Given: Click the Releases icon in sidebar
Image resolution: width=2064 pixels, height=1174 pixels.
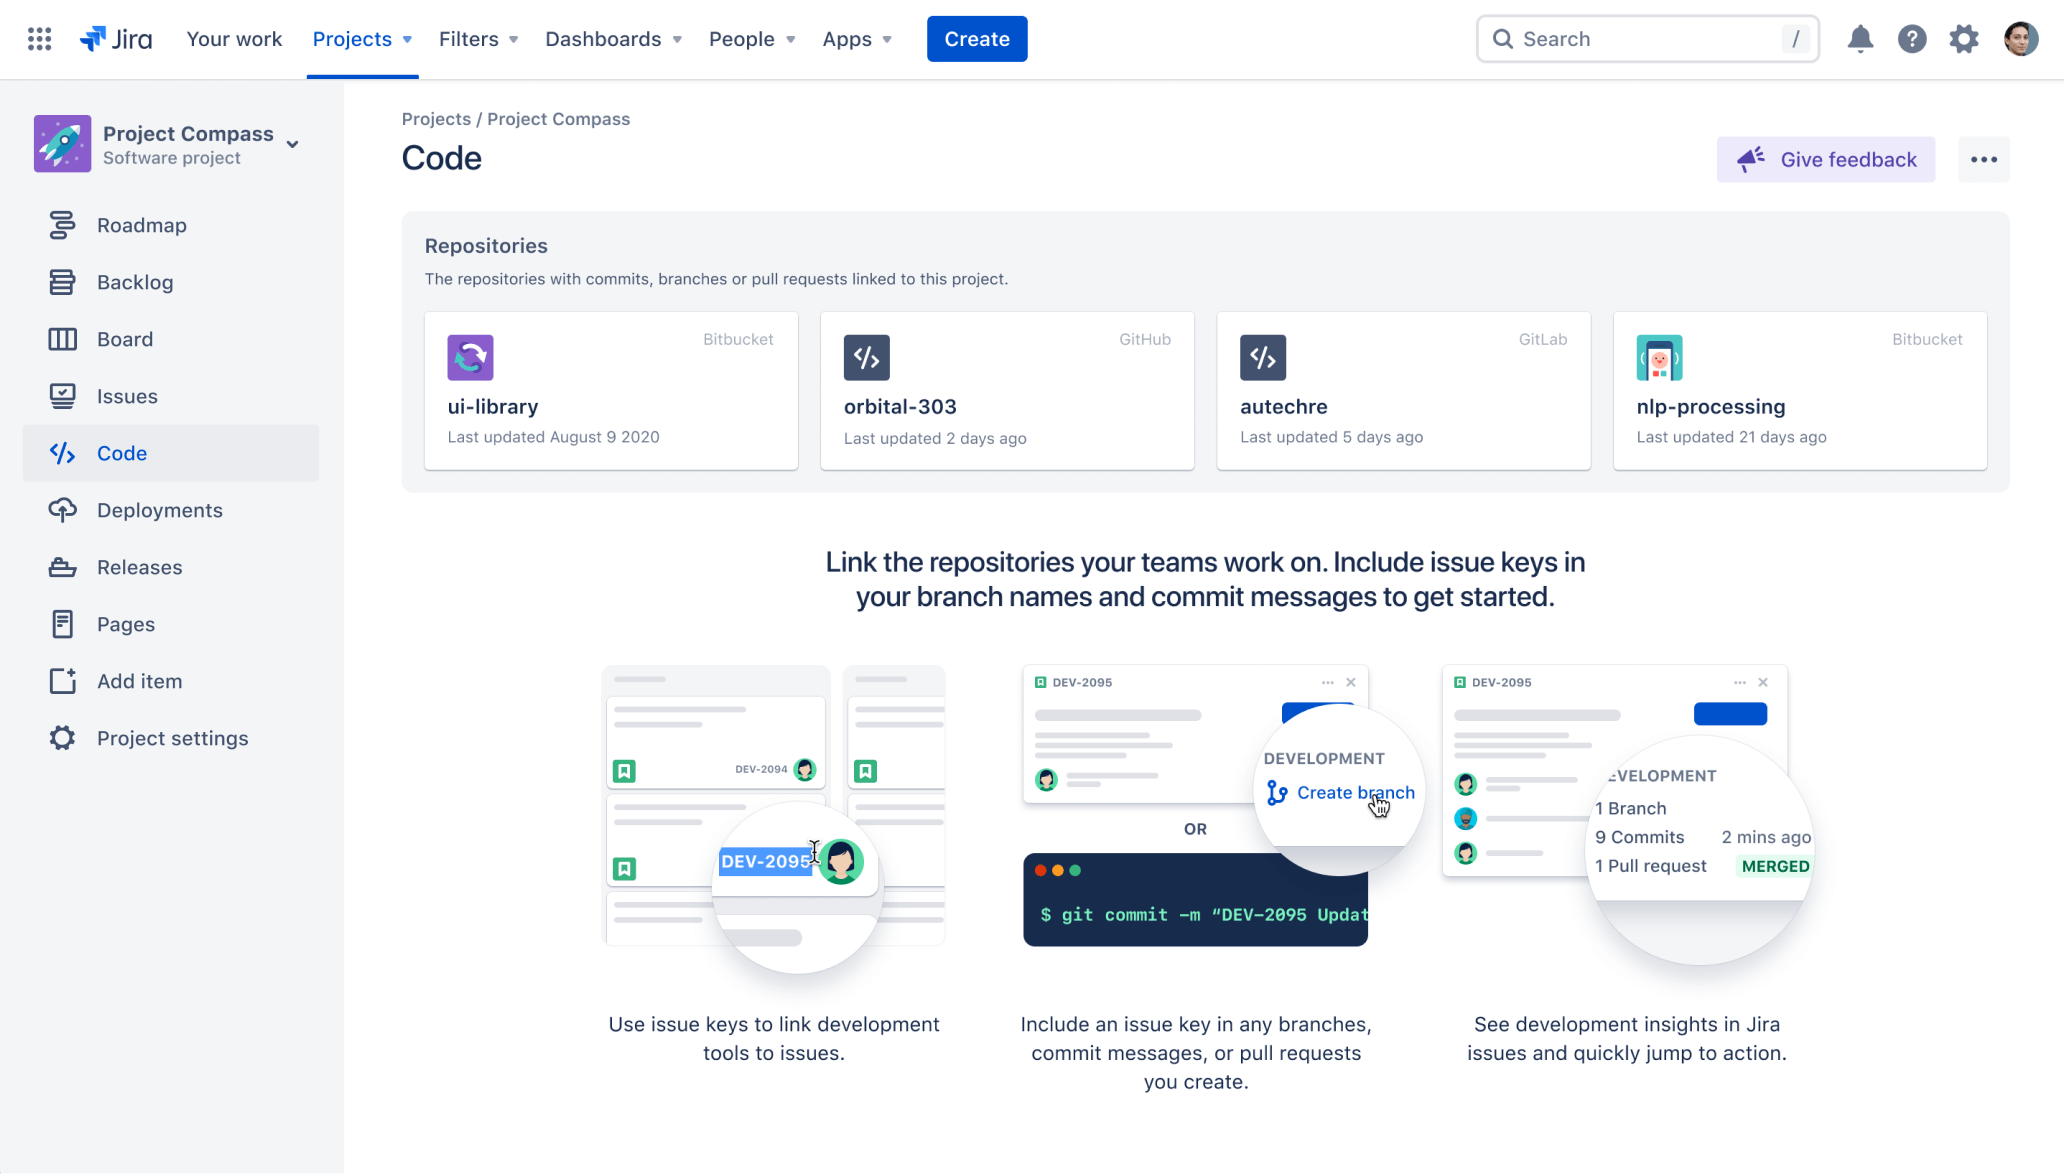Looking at the screenshot, I should pos(60,567).
